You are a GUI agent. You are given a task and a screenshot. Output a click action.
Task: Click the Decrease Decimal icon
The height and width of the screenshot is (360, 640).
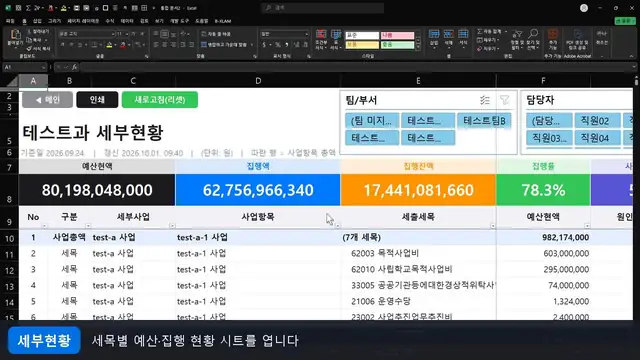pos(305,44)
